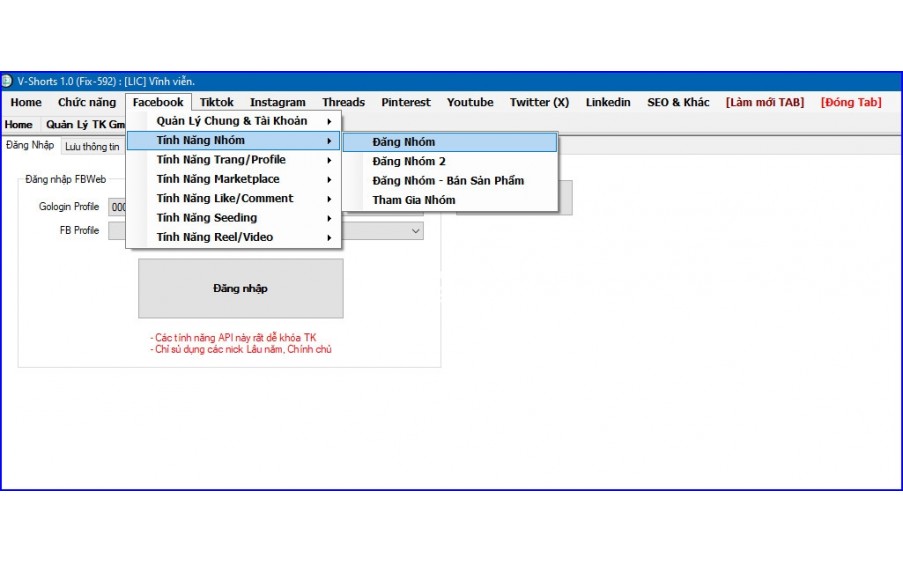Expand Tính Năng Marketplace submenu
Image resolution: width=903 pixels, height=563 pixels.
234,179
